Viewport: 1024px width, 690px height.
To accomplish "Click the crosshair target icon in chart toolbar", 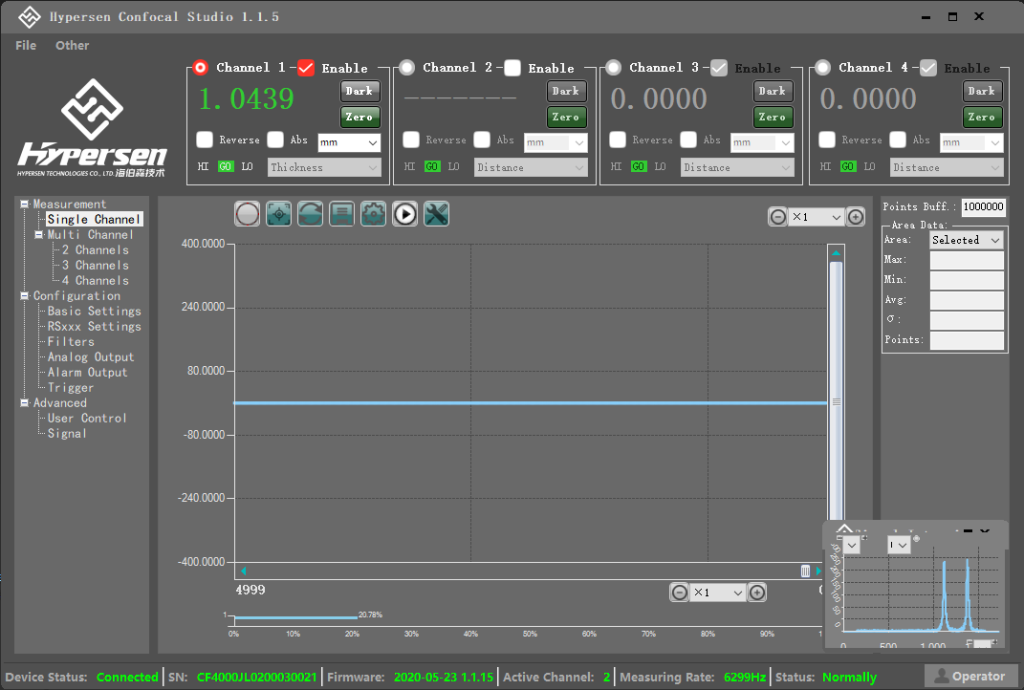I will [279, 214].
